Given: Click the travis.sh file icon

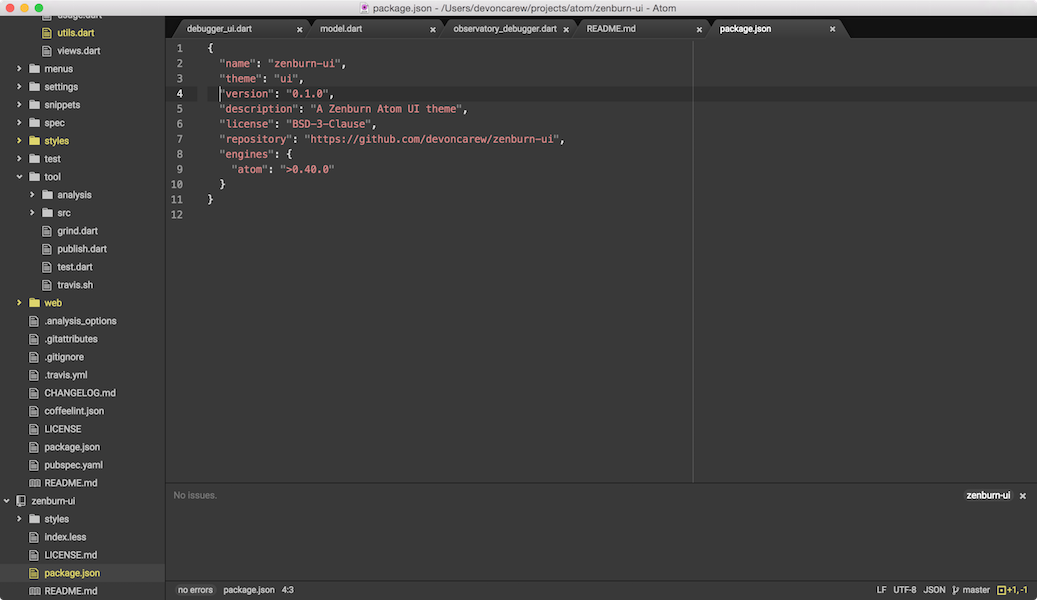Looking at the screenshot, I should pyautogui.click(x=46, y=284).
